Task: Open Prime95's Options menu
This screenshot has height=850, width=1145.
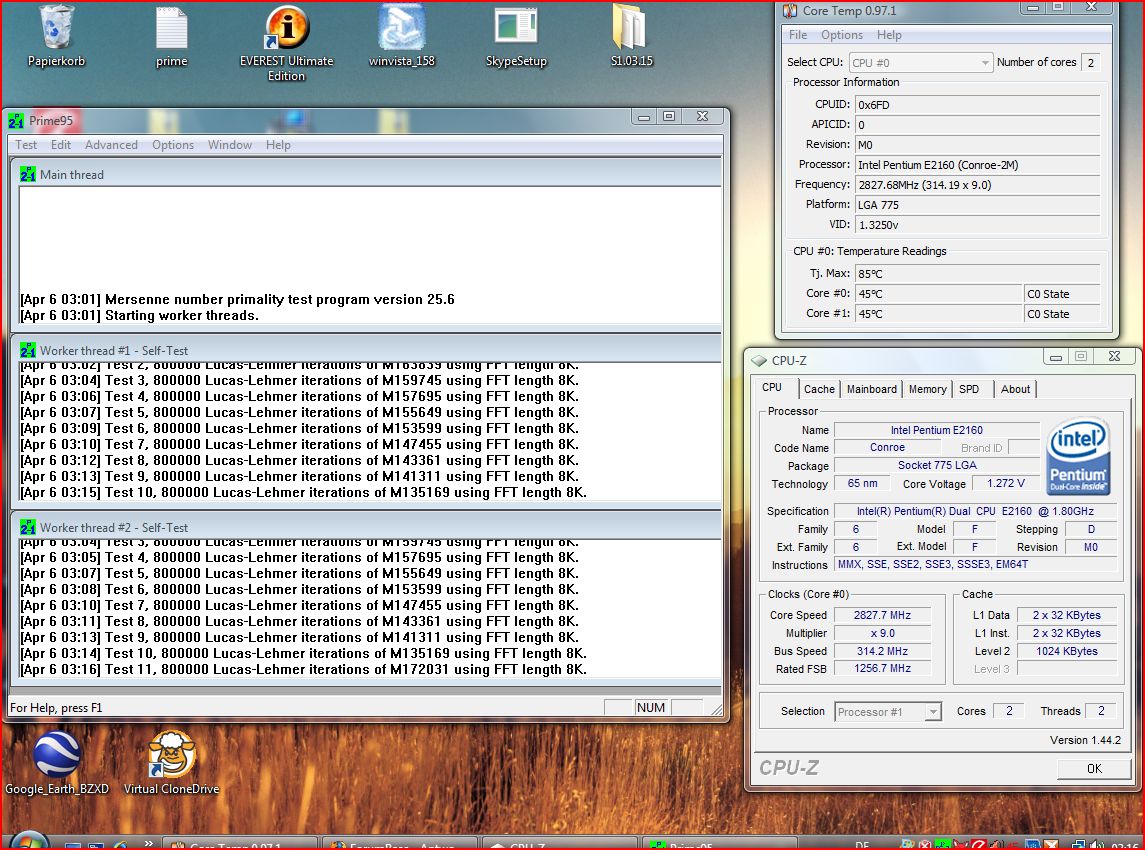Action: tap(173, 145)
